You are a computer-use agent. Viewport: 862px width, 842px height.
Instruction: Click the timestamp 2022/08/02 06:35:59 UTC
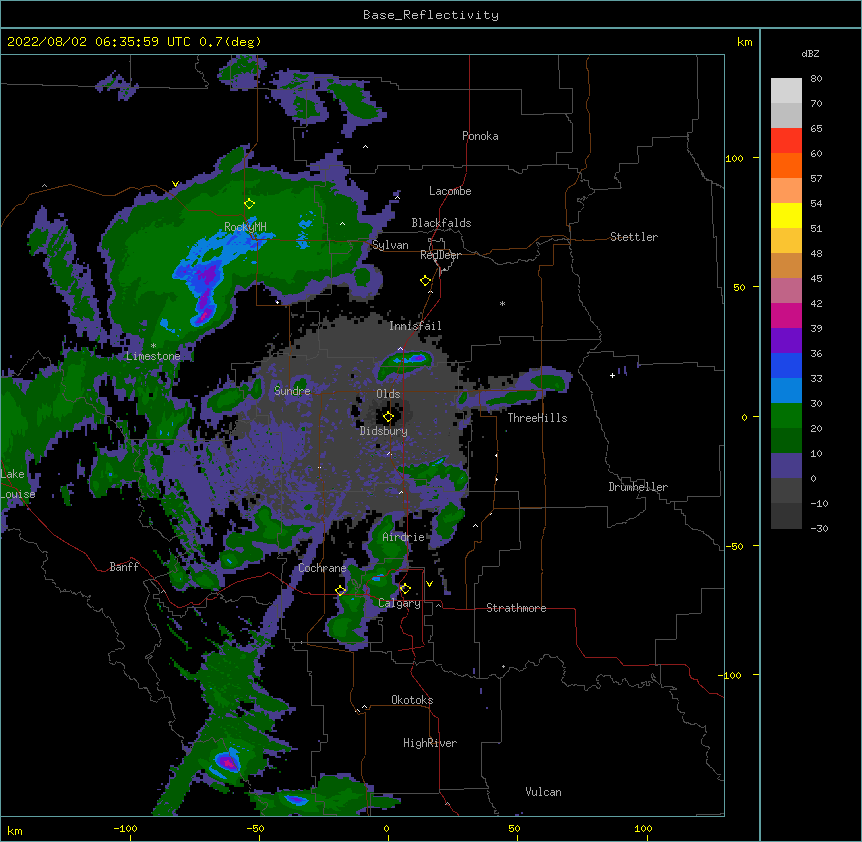(x=98, y=42)
